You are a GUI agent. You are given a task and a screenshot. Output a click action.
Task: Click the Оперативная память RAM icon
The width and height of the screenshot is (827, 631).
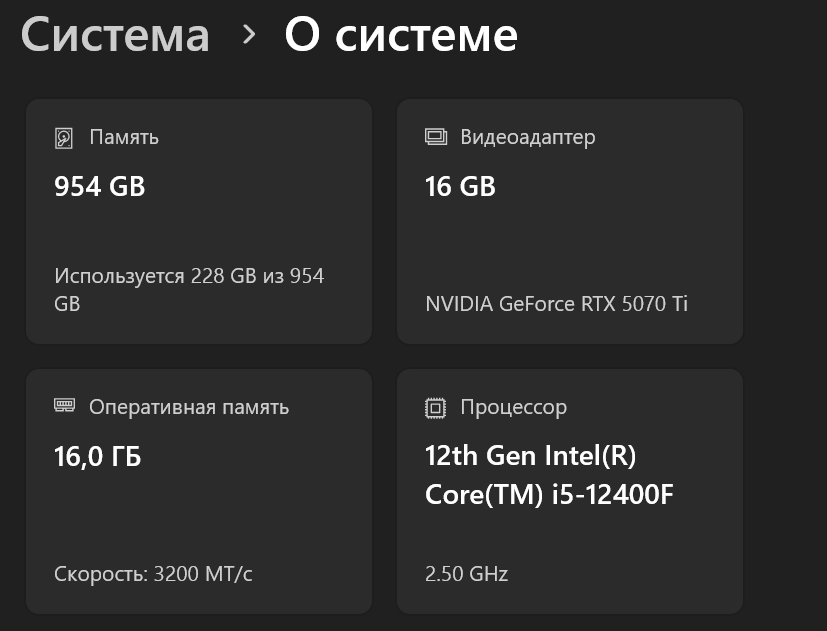64,407
